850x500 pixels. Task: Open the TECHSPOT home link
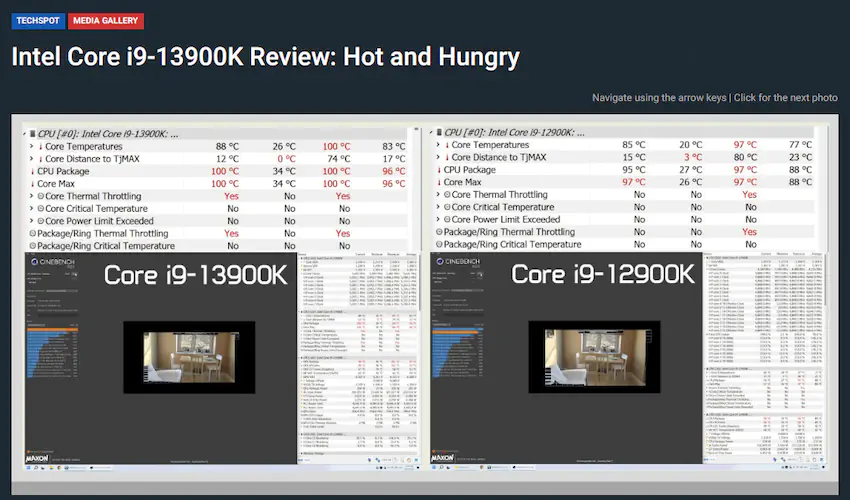[x=38, y=21]
